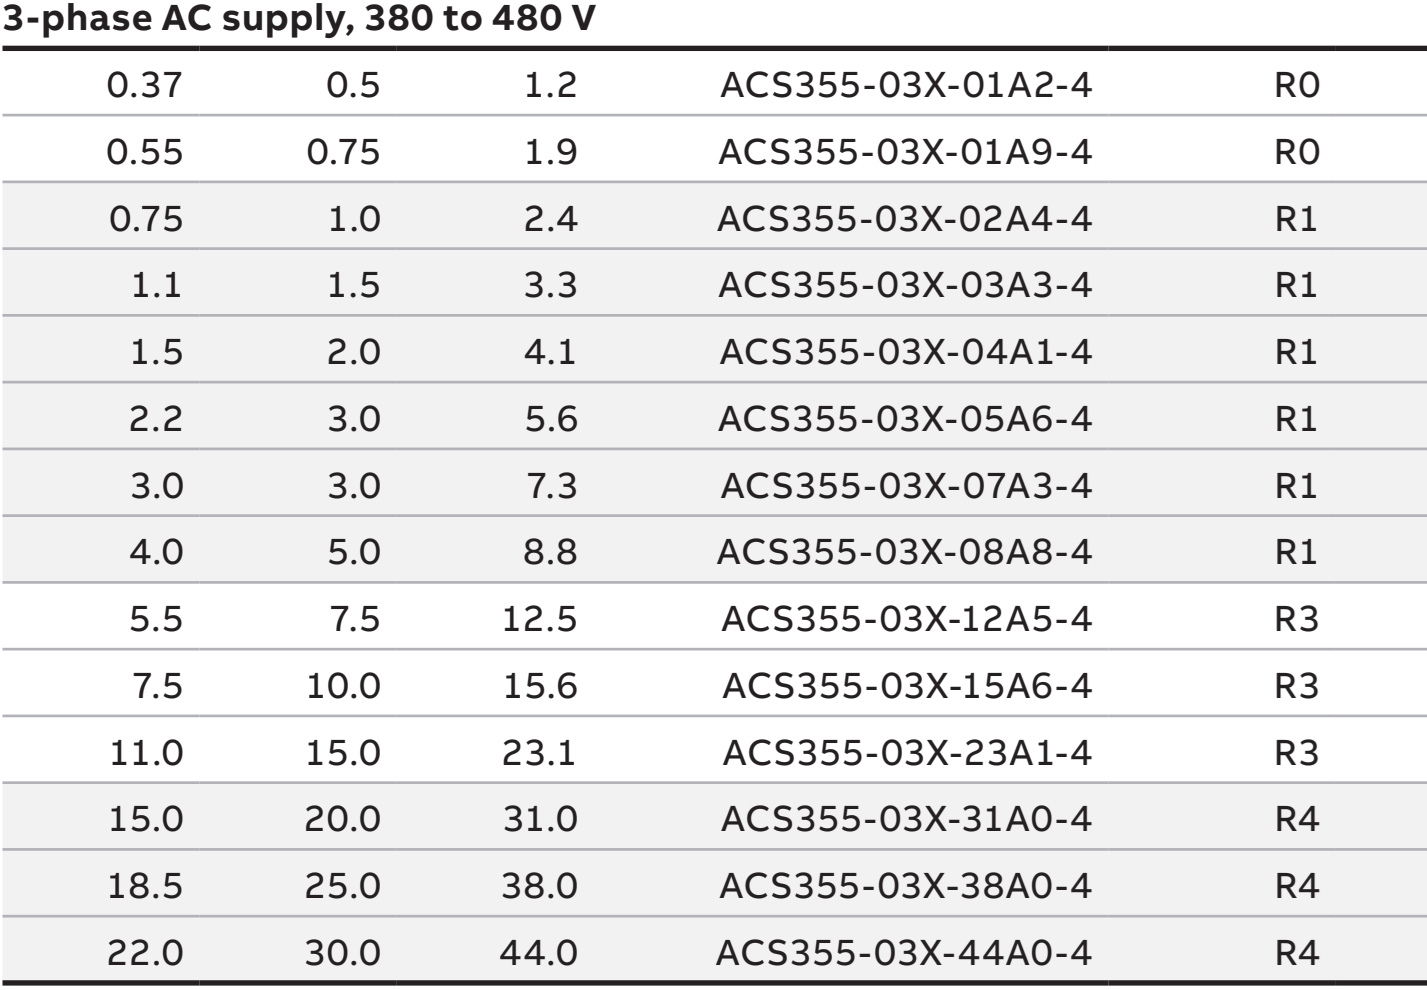The image size is (1427, 990).
Task: Select the ACS355-03X-44A0-4 cell
Action: 905,953
